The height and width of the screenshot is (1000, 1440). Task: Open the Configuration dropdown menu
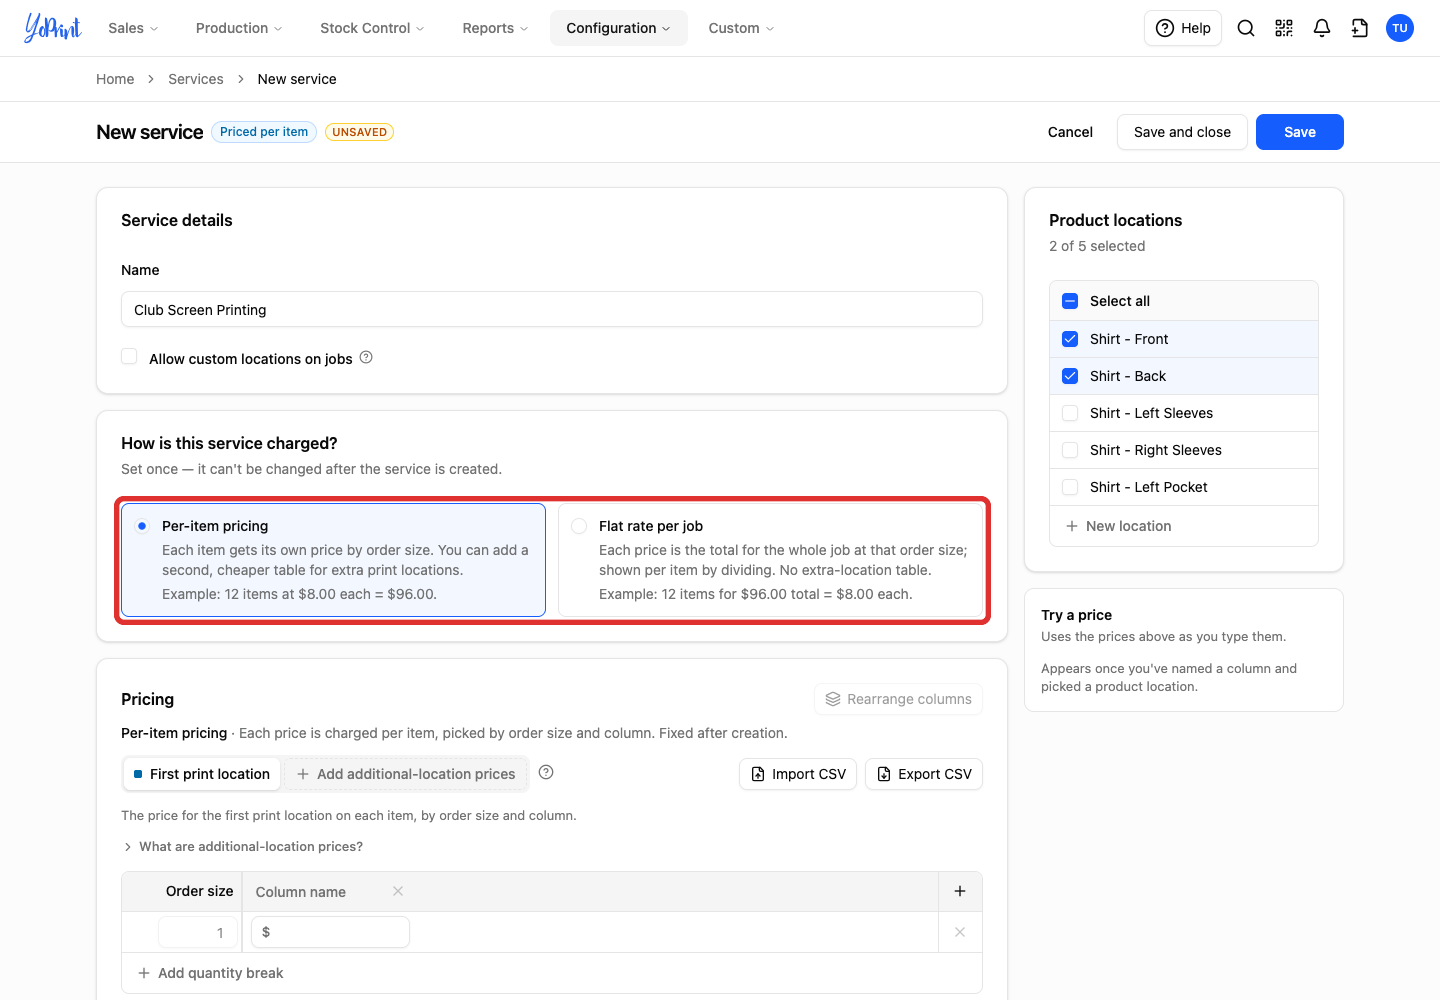click(618, 28)
